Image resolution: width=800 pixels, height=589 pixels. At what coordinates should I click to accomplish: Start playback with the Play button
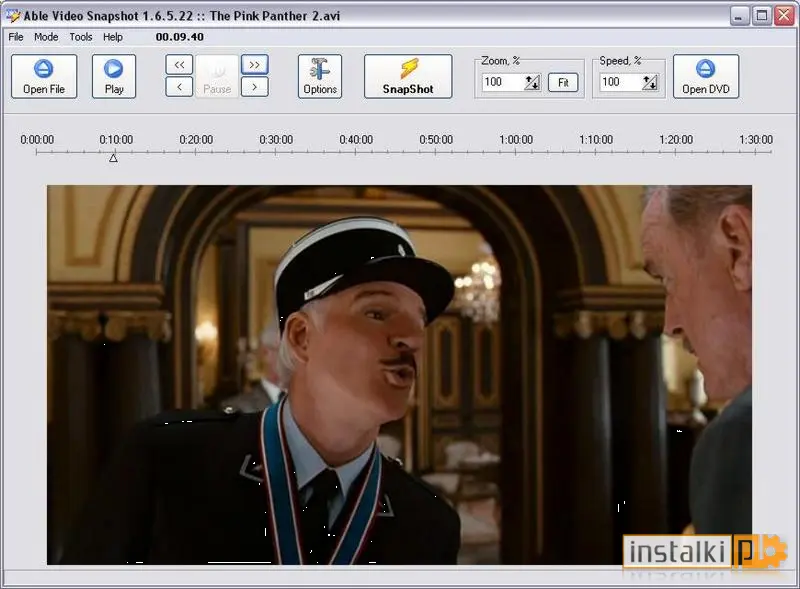114,76
